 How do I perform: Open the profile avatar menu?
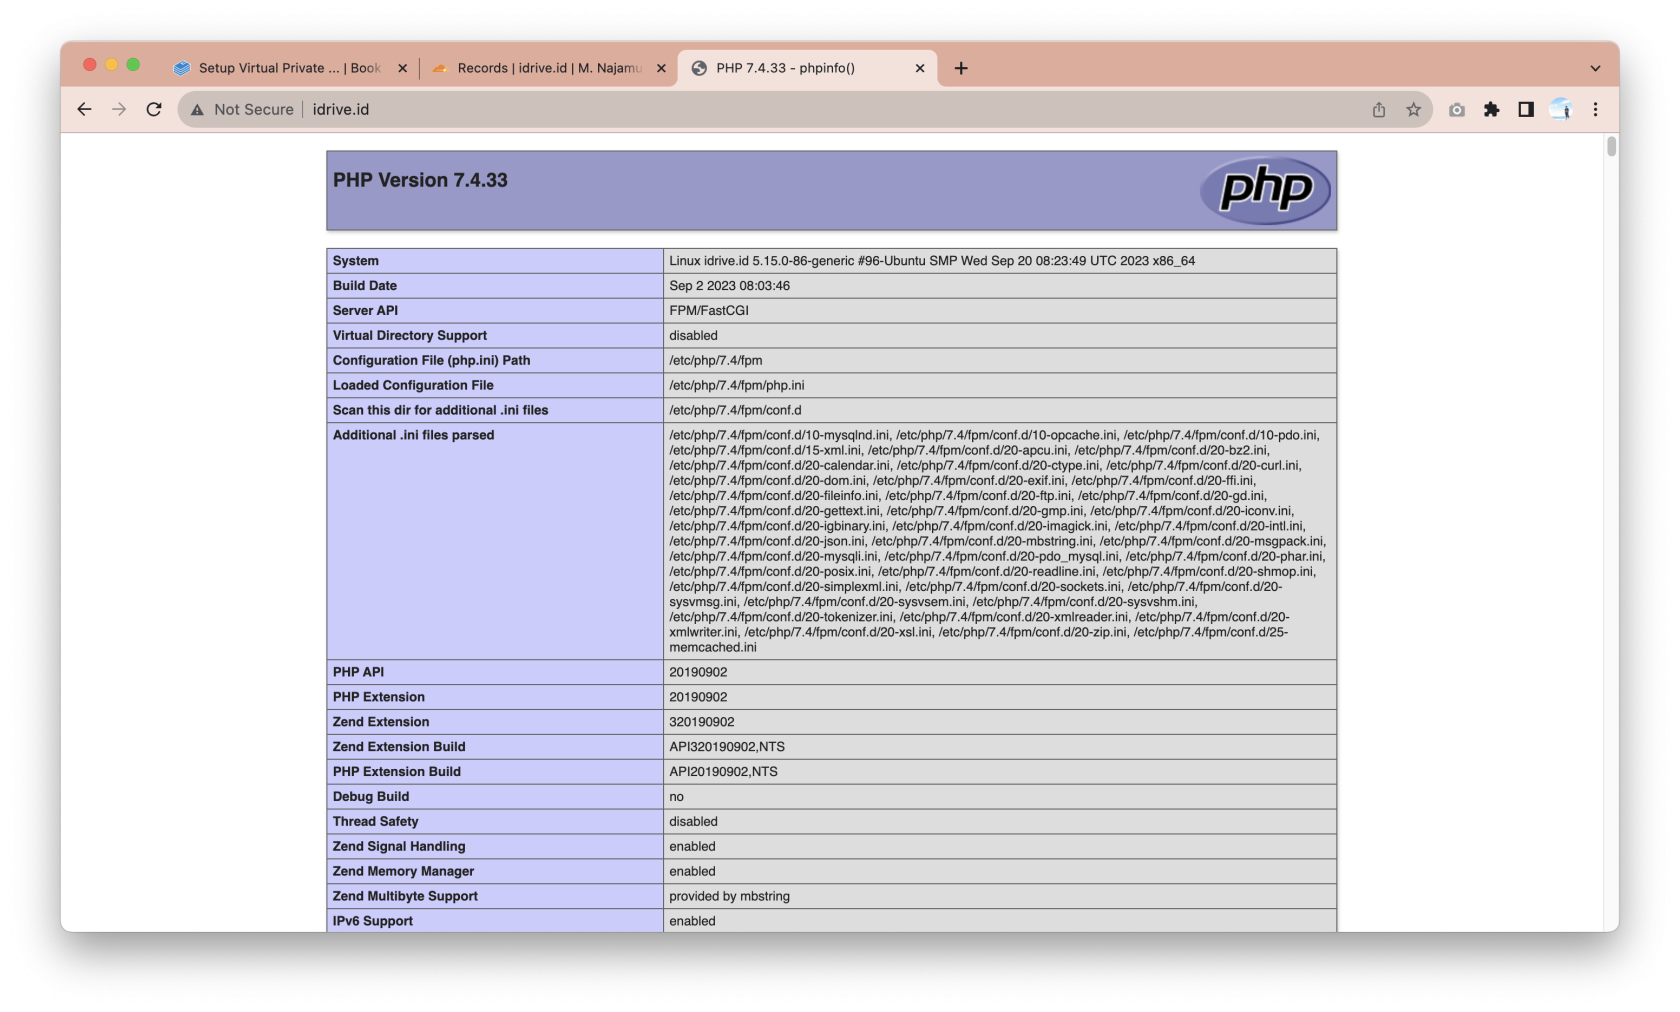[1561, 109]
